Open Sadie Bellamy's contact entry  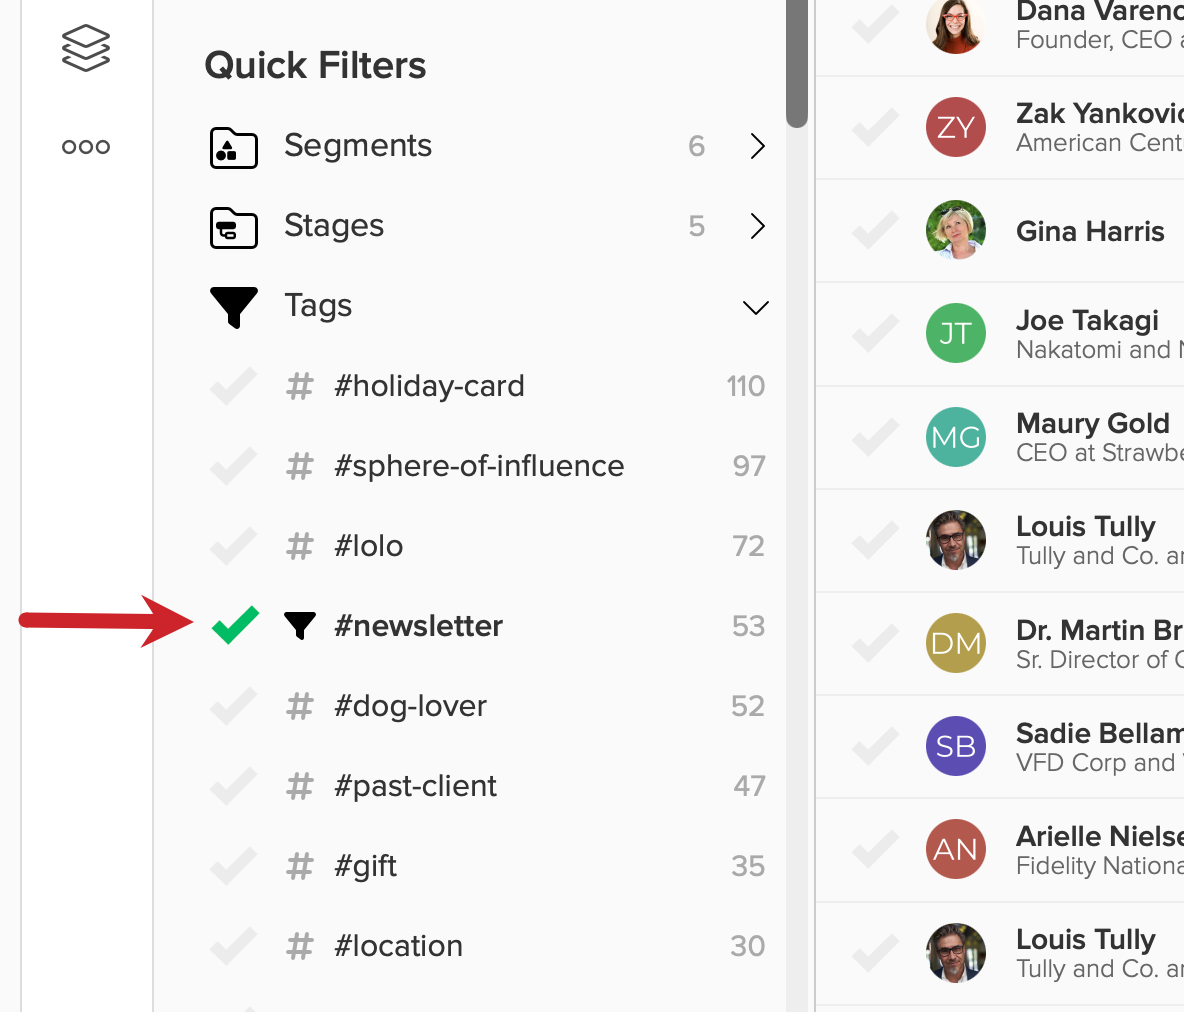pyautogui.click(x=1098, y=746)
